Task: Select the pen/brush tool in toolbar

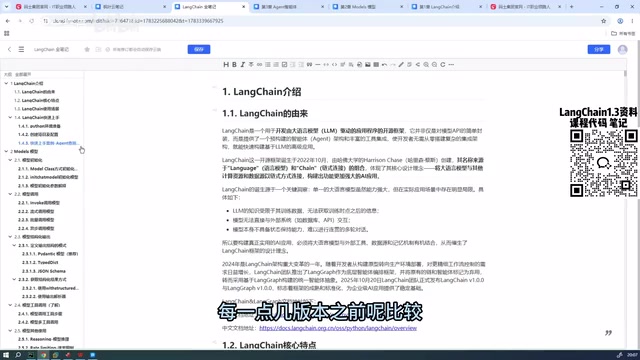Action: tap(401, 64)
